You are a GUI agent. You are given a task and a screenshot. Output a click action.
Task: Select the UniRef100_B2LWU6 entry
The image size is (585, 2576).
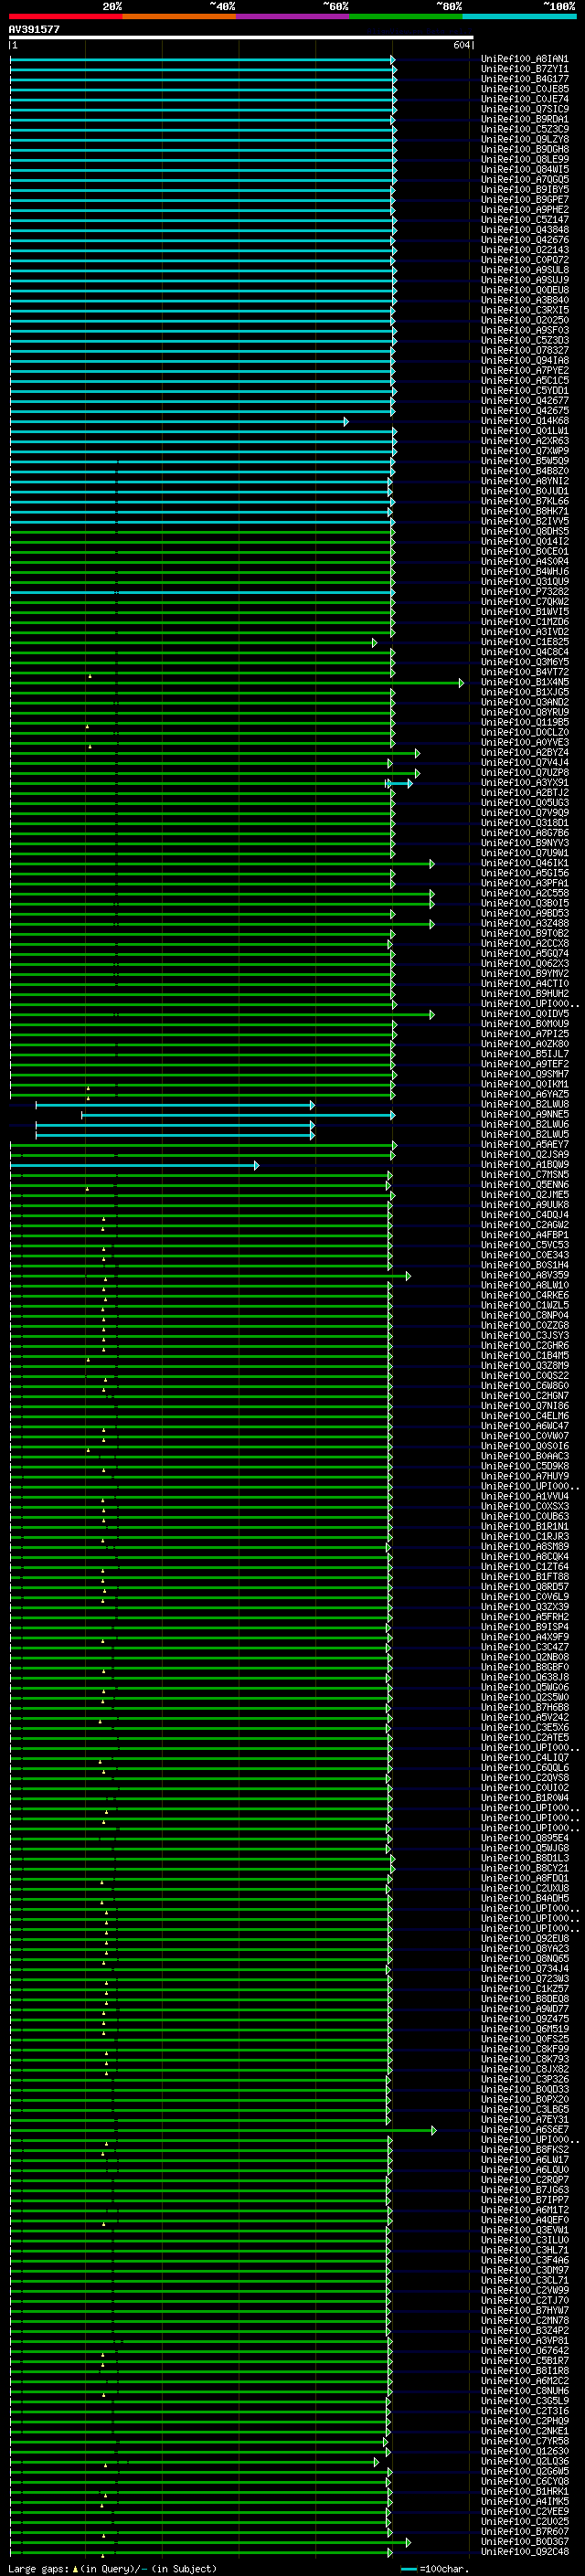pos(525,1124)
